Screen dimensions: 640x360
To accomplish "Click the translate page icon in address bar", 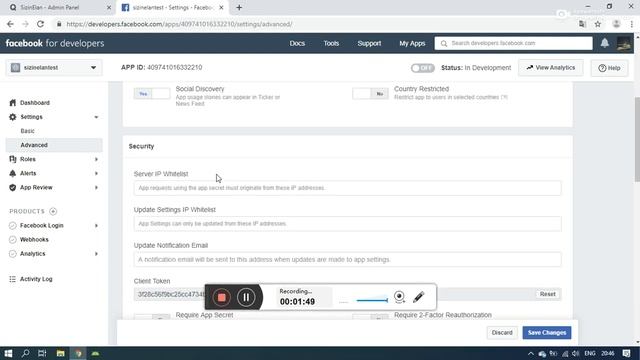I will click(x=582, y=24).
